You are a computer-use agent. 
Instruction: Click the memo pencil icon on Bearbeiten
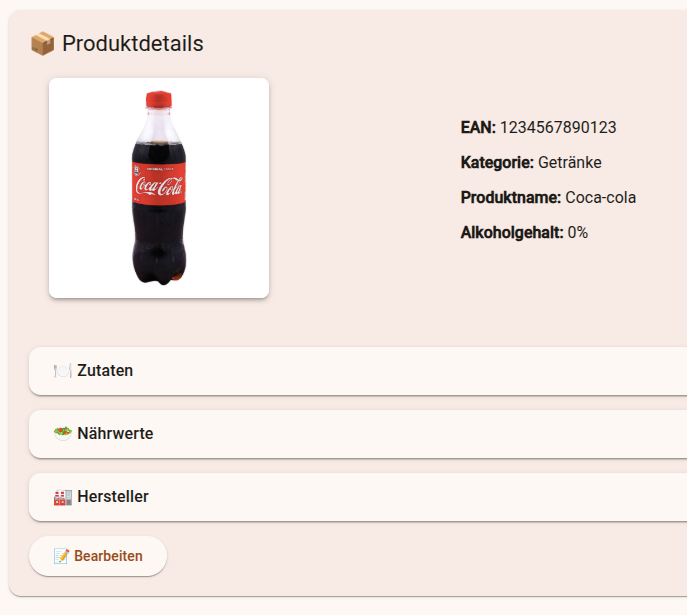(61, 556)
